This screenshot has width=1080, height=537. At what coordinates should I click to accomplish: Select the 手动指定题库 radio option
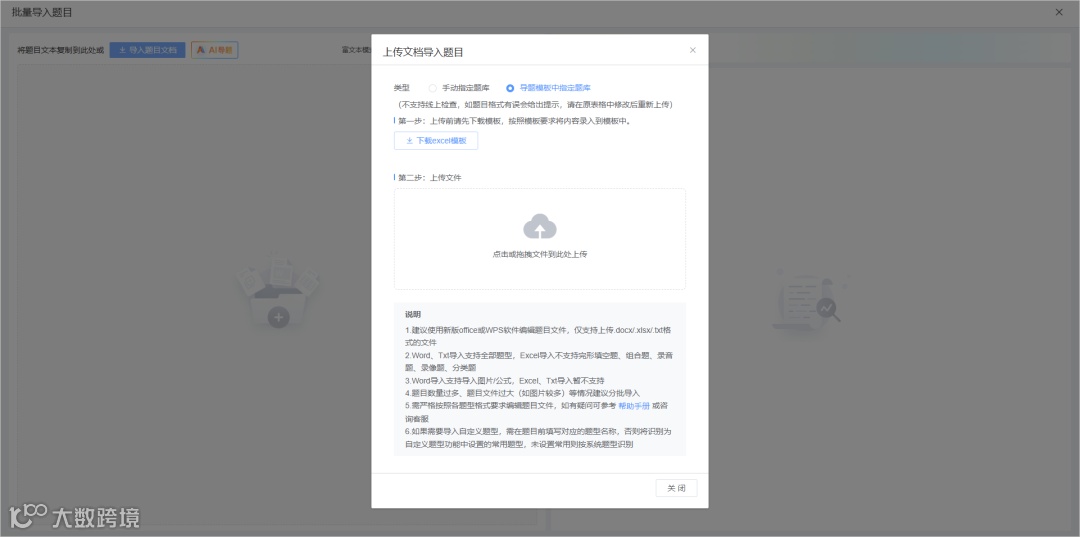click(459, 88)
